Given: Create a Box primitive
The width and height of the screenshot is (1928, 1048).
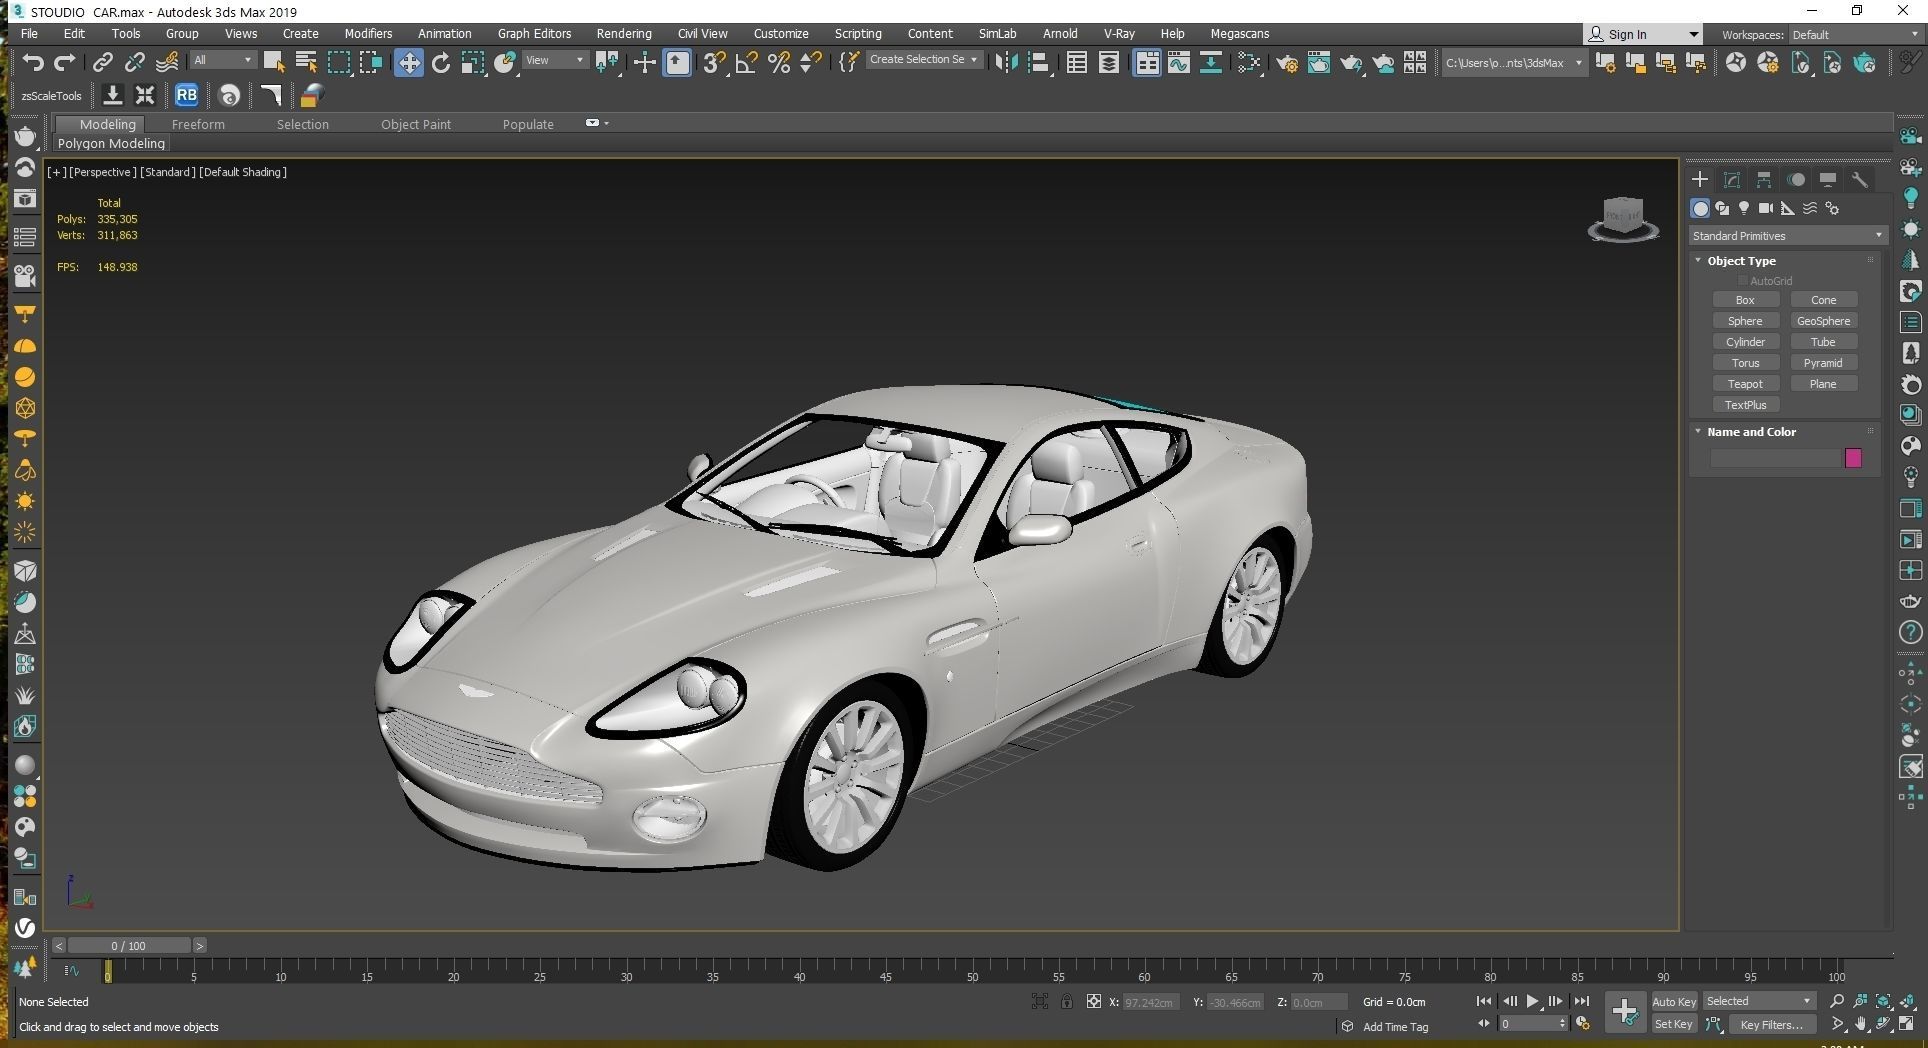Looking at the screenshot, I should [1745, 300].
